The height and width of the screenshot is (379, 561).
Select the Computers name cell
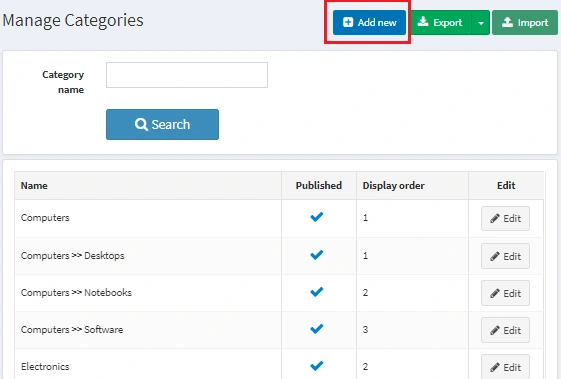[148, 218]
